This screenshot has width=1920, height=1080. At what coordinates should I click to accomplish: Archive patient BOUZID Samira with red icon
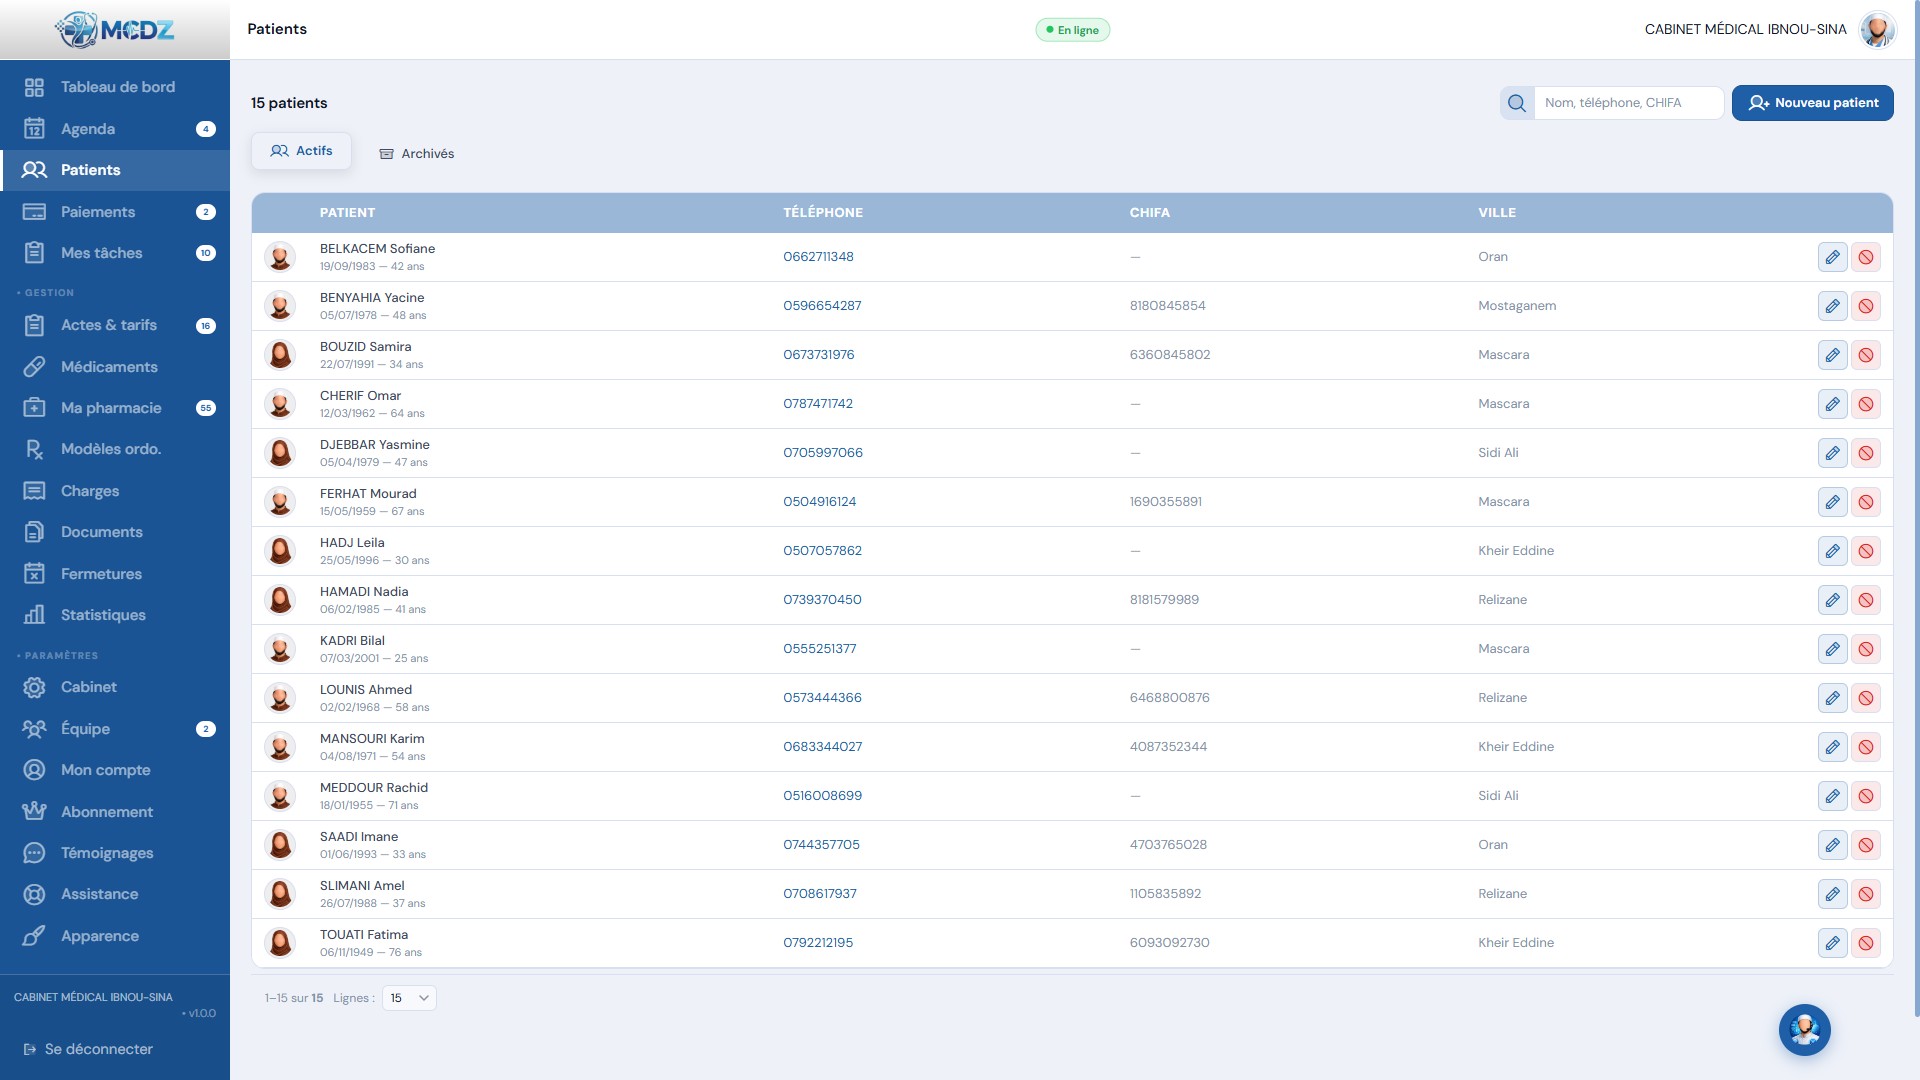click(1865, 355)
